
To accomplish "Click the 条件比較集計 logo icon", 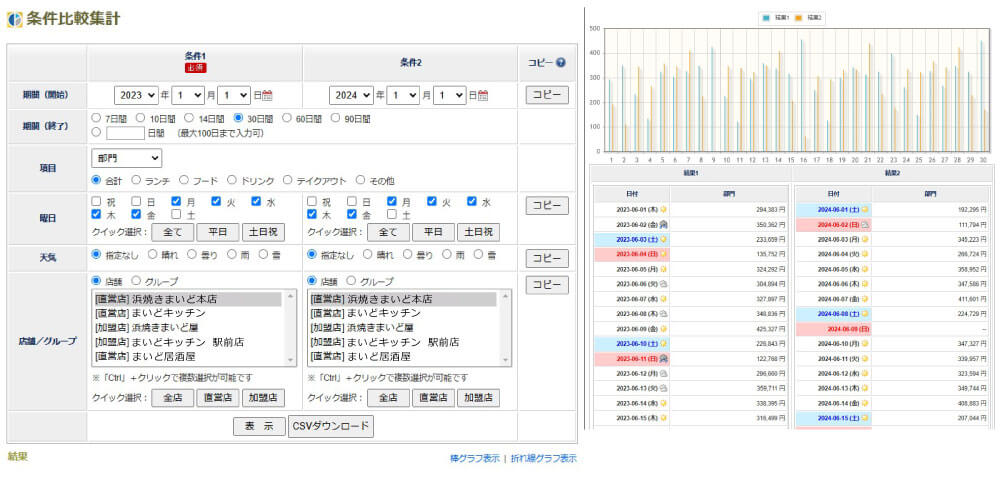I will pos(15,19).
